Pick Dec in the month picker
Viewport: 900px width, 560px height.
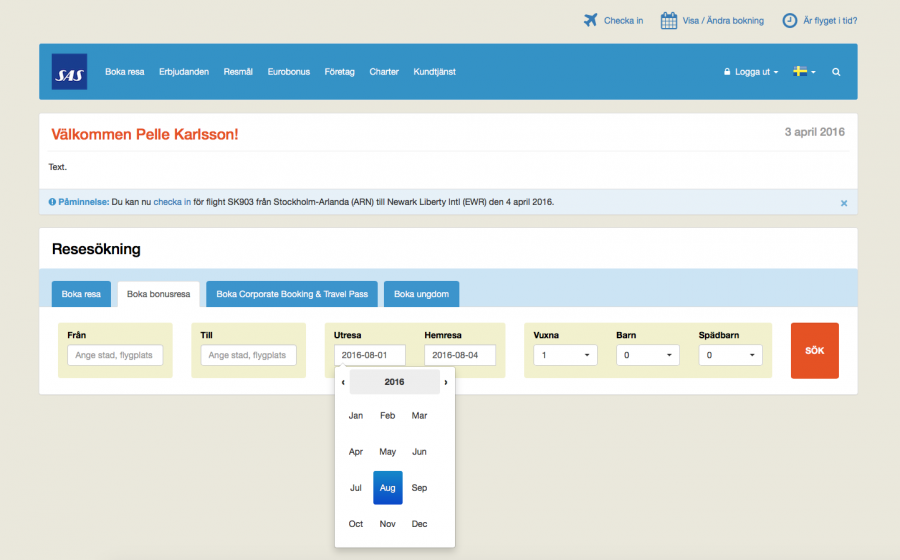pyautogui.click(x=419, y=524)
